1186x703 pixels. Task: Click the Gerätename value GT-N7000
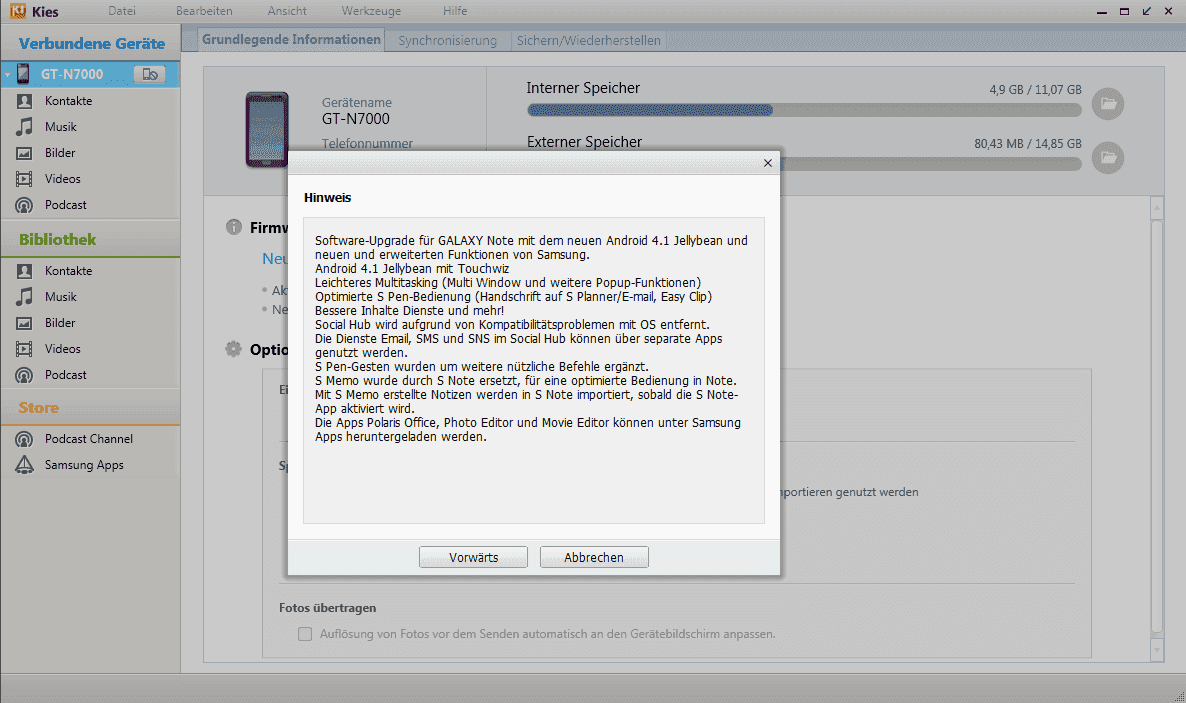(x=355, y=119)
